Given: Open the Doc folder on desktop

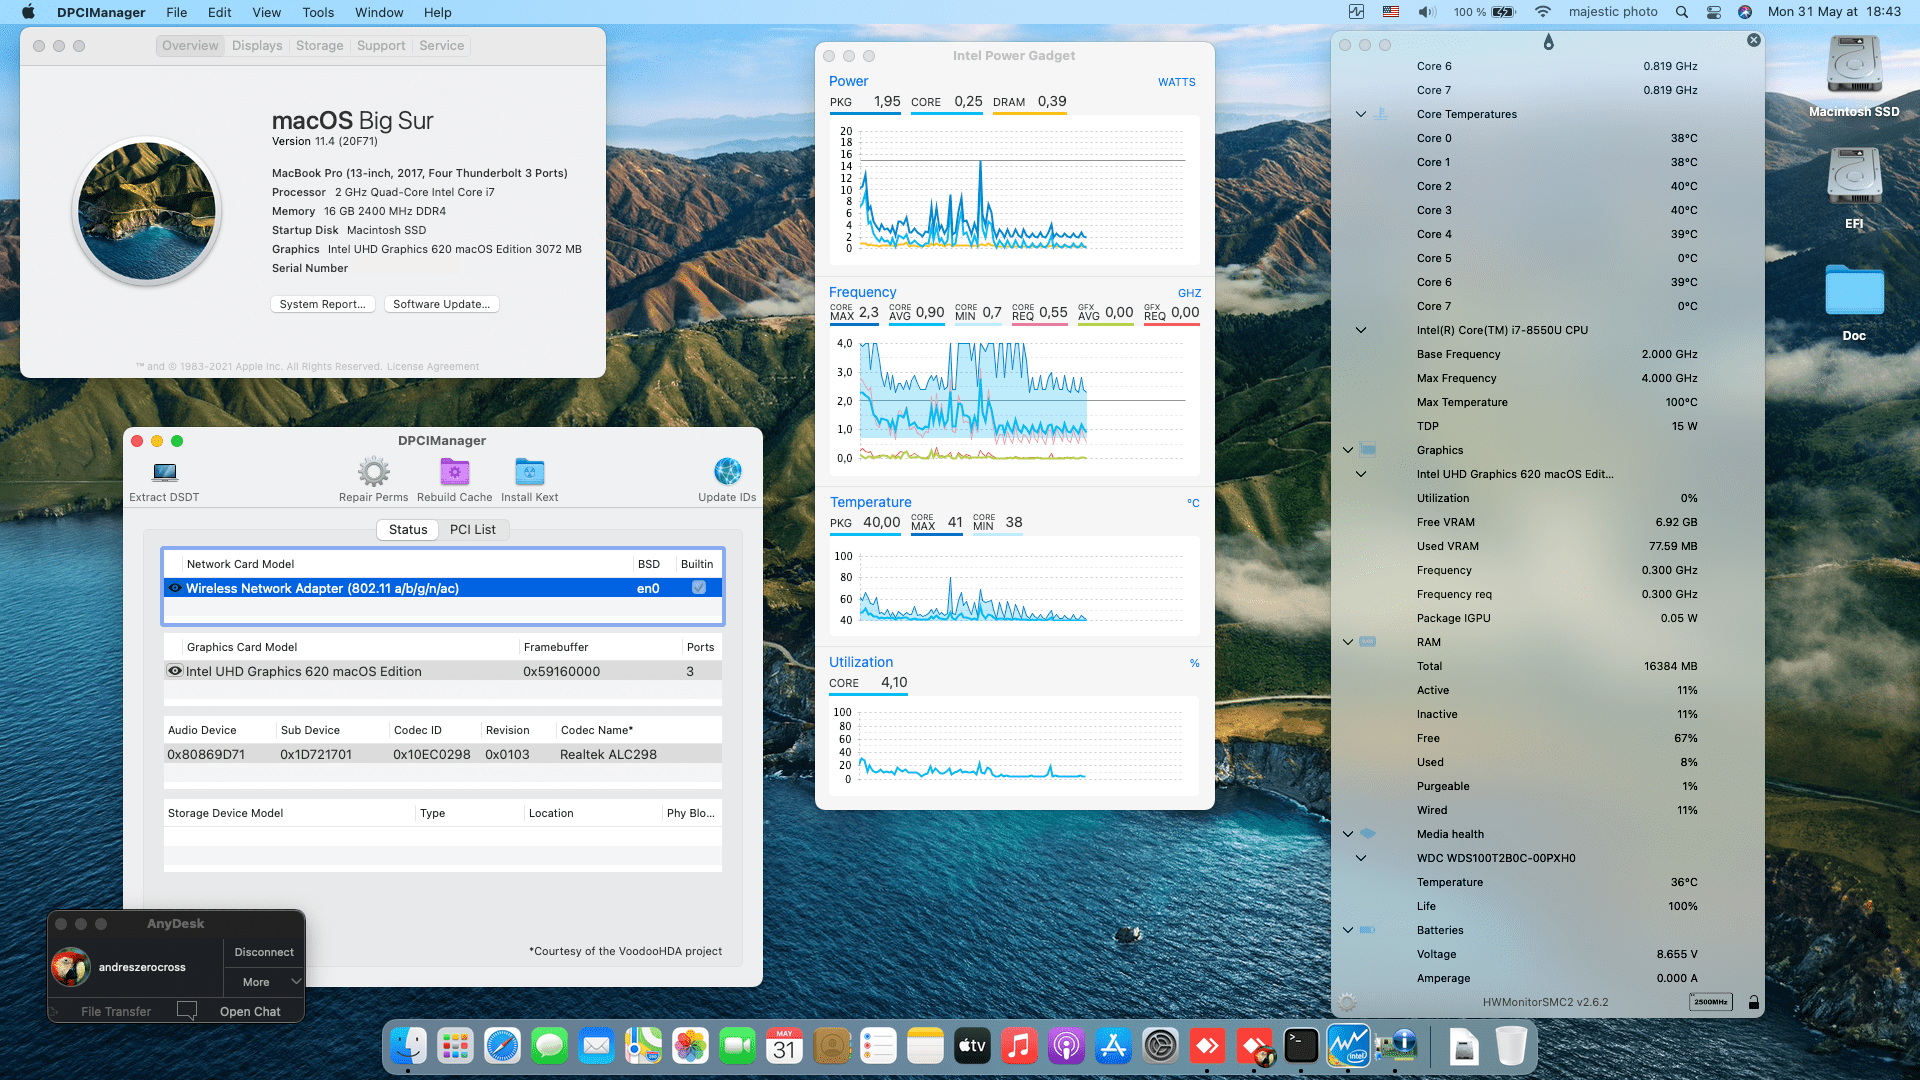Looking at the screenshot, I should click(x=1854, y=291).
